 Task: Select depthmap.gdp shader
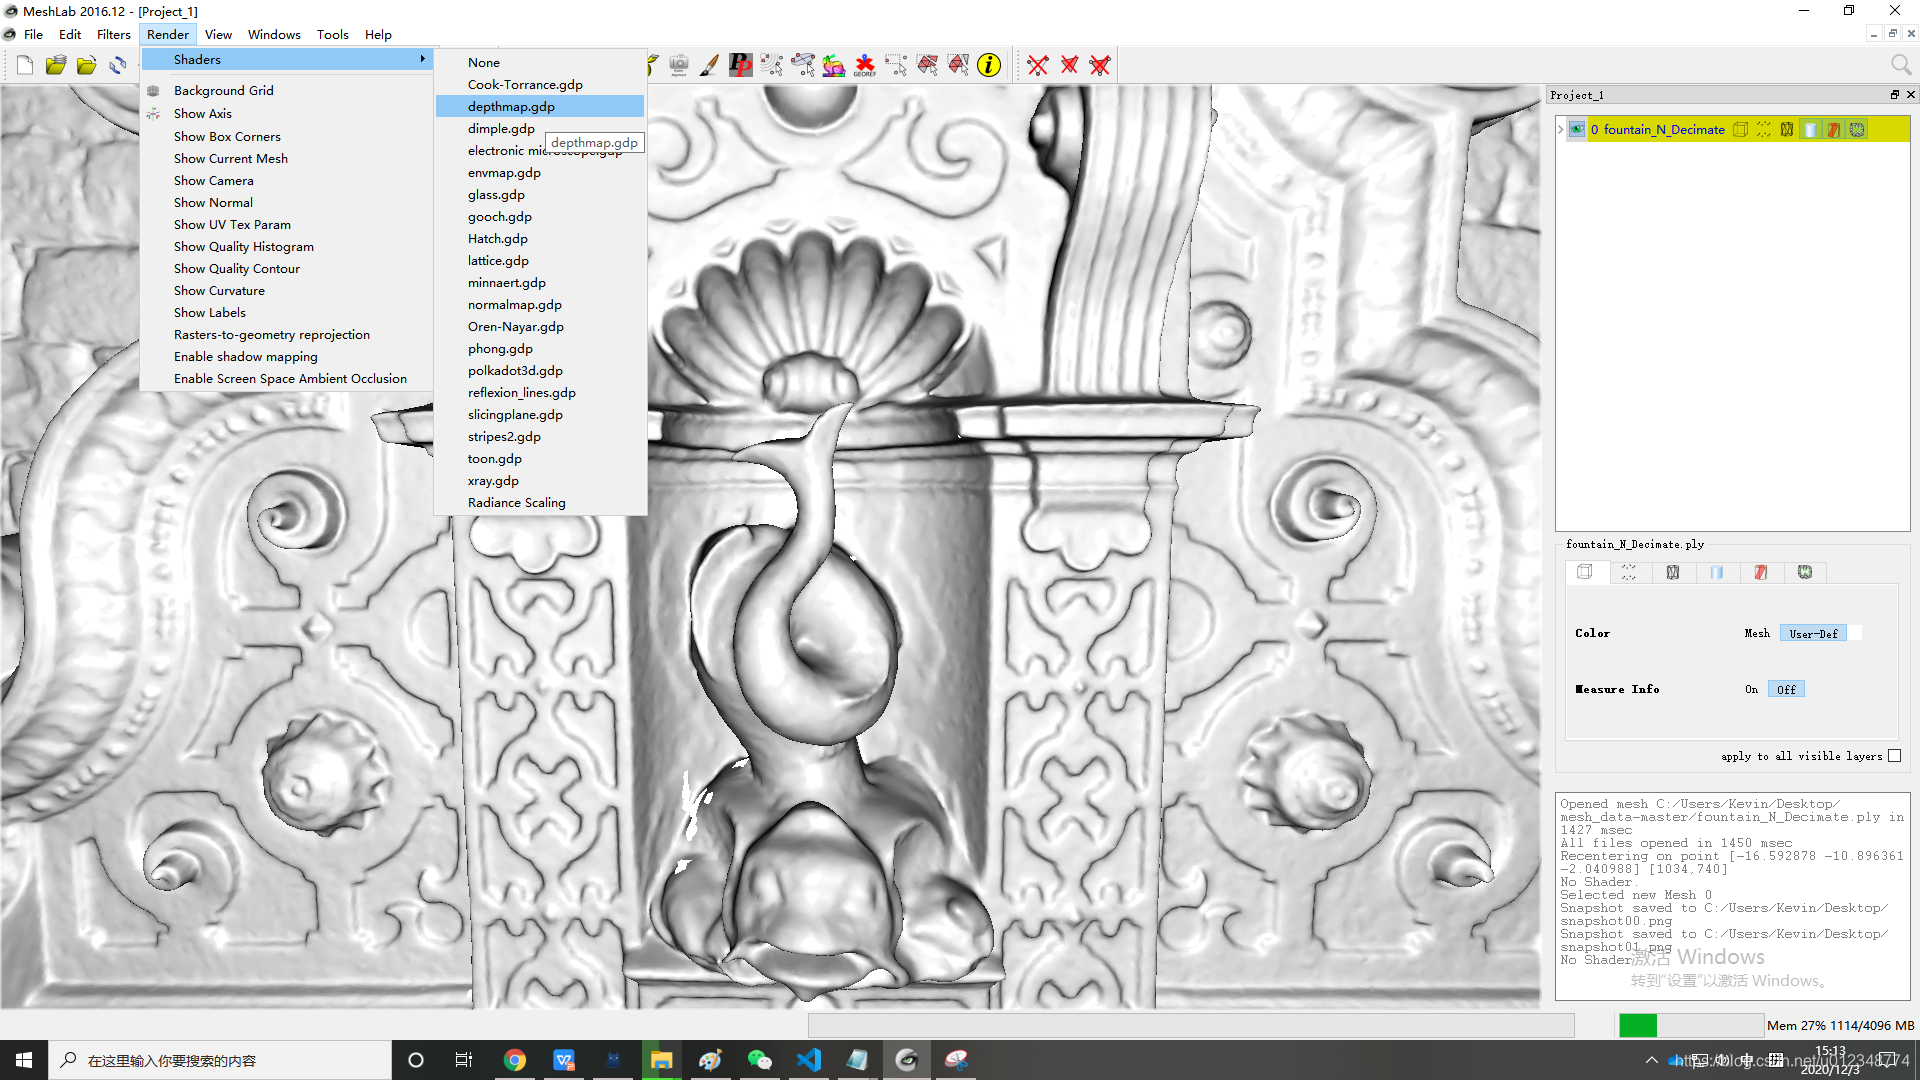510,105
